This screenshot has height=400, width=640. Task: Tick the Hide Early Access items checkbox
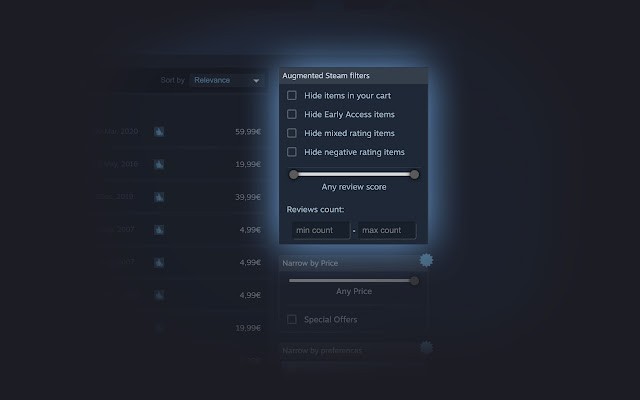click(291, 114)
